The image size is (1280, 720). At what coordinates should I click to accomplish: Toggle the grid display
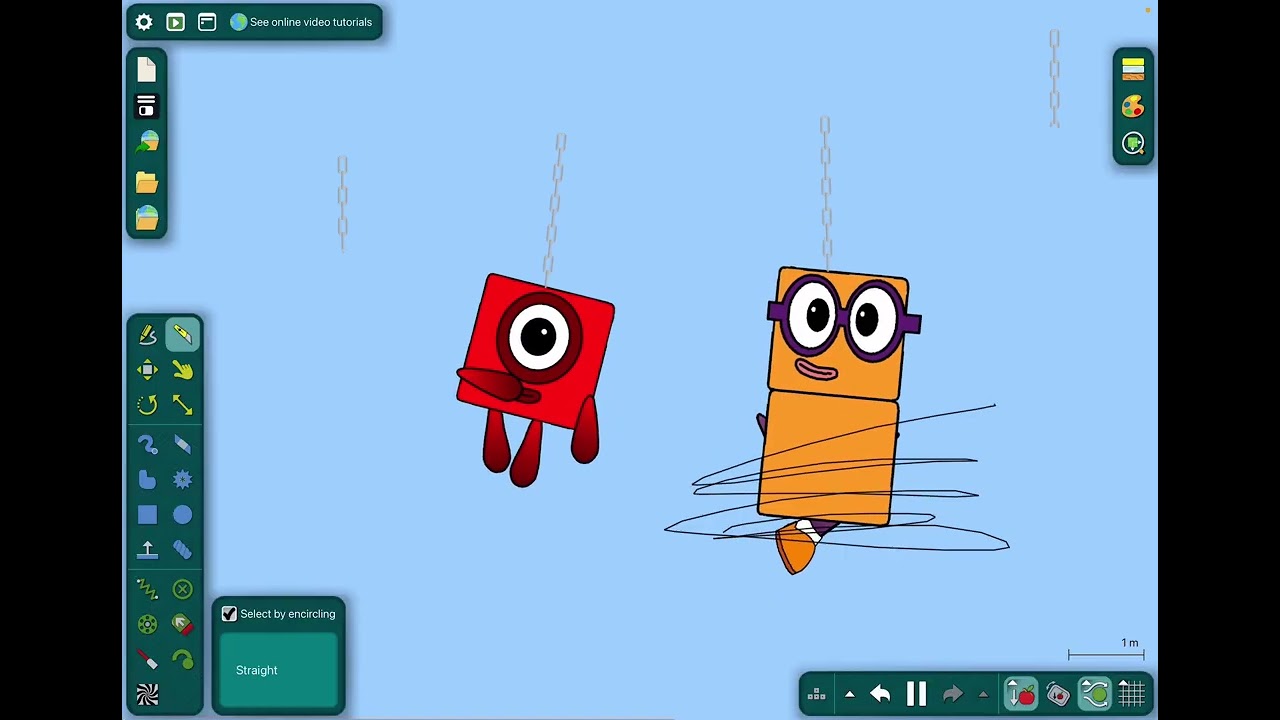click(x=1132, y=693)
